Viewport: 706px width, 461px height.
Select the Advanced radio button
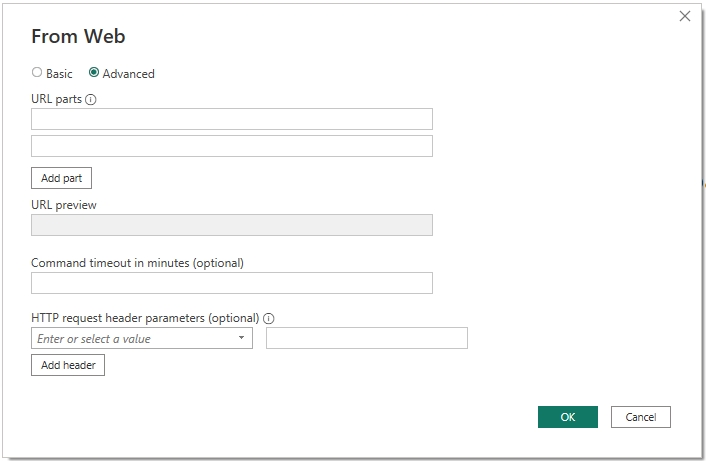click(x=94, y=73)
